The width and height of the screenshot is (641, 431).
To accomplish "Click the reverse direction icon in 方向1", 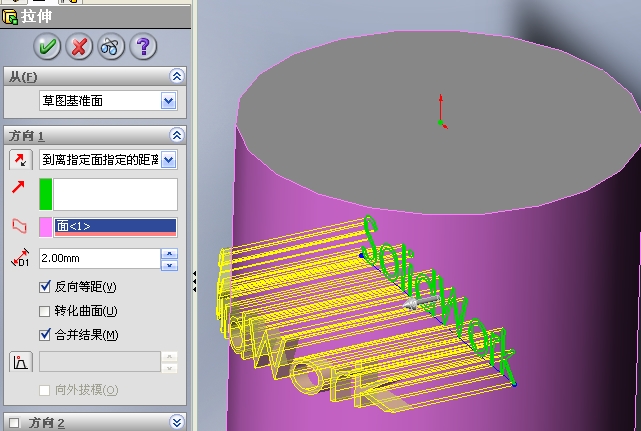I will tap(21, 159).
